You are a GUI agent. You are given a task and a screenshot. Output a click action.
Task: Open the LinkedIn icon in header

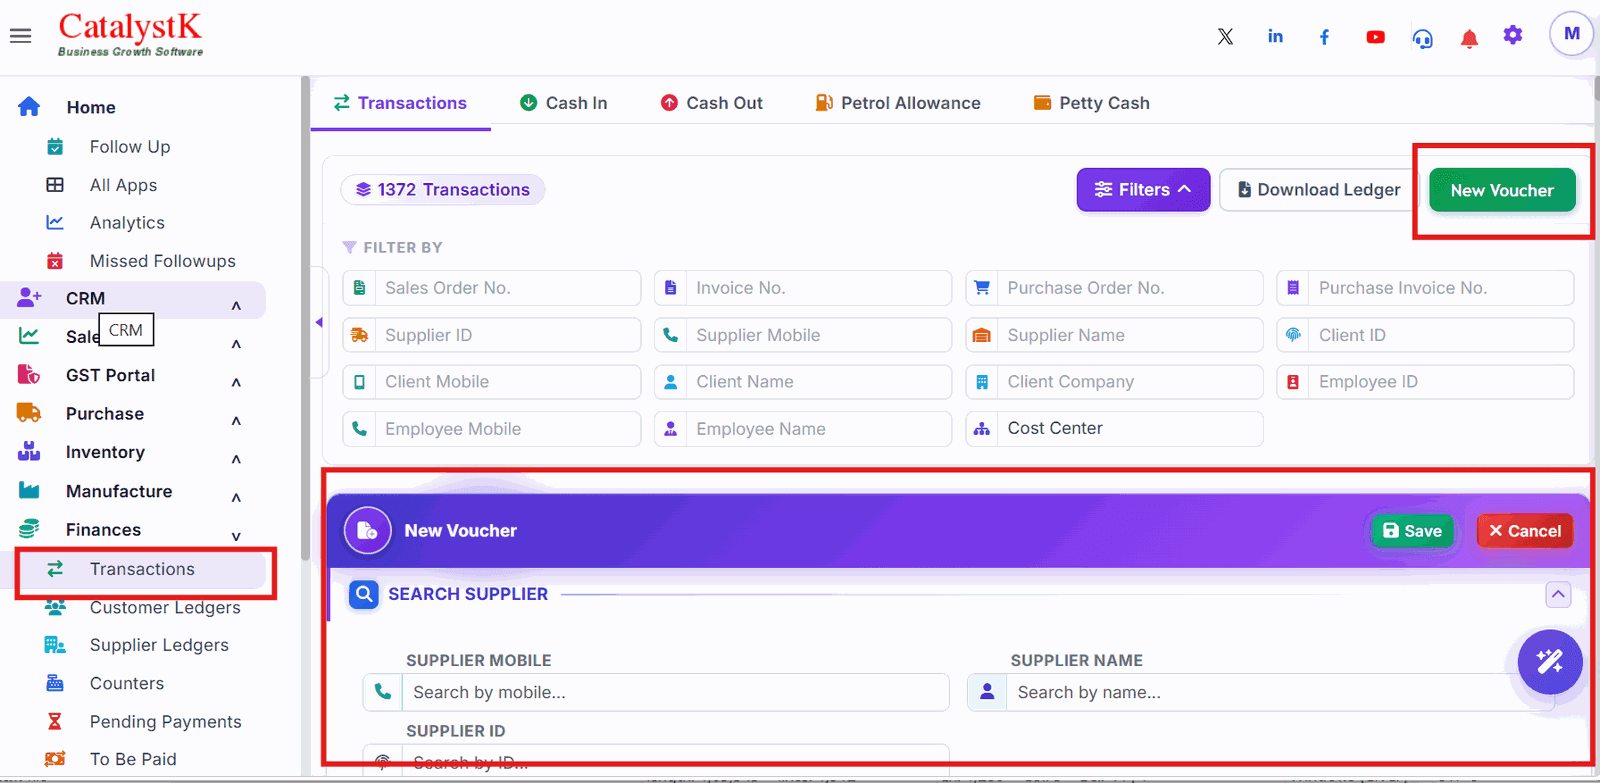click(1275, 37)
